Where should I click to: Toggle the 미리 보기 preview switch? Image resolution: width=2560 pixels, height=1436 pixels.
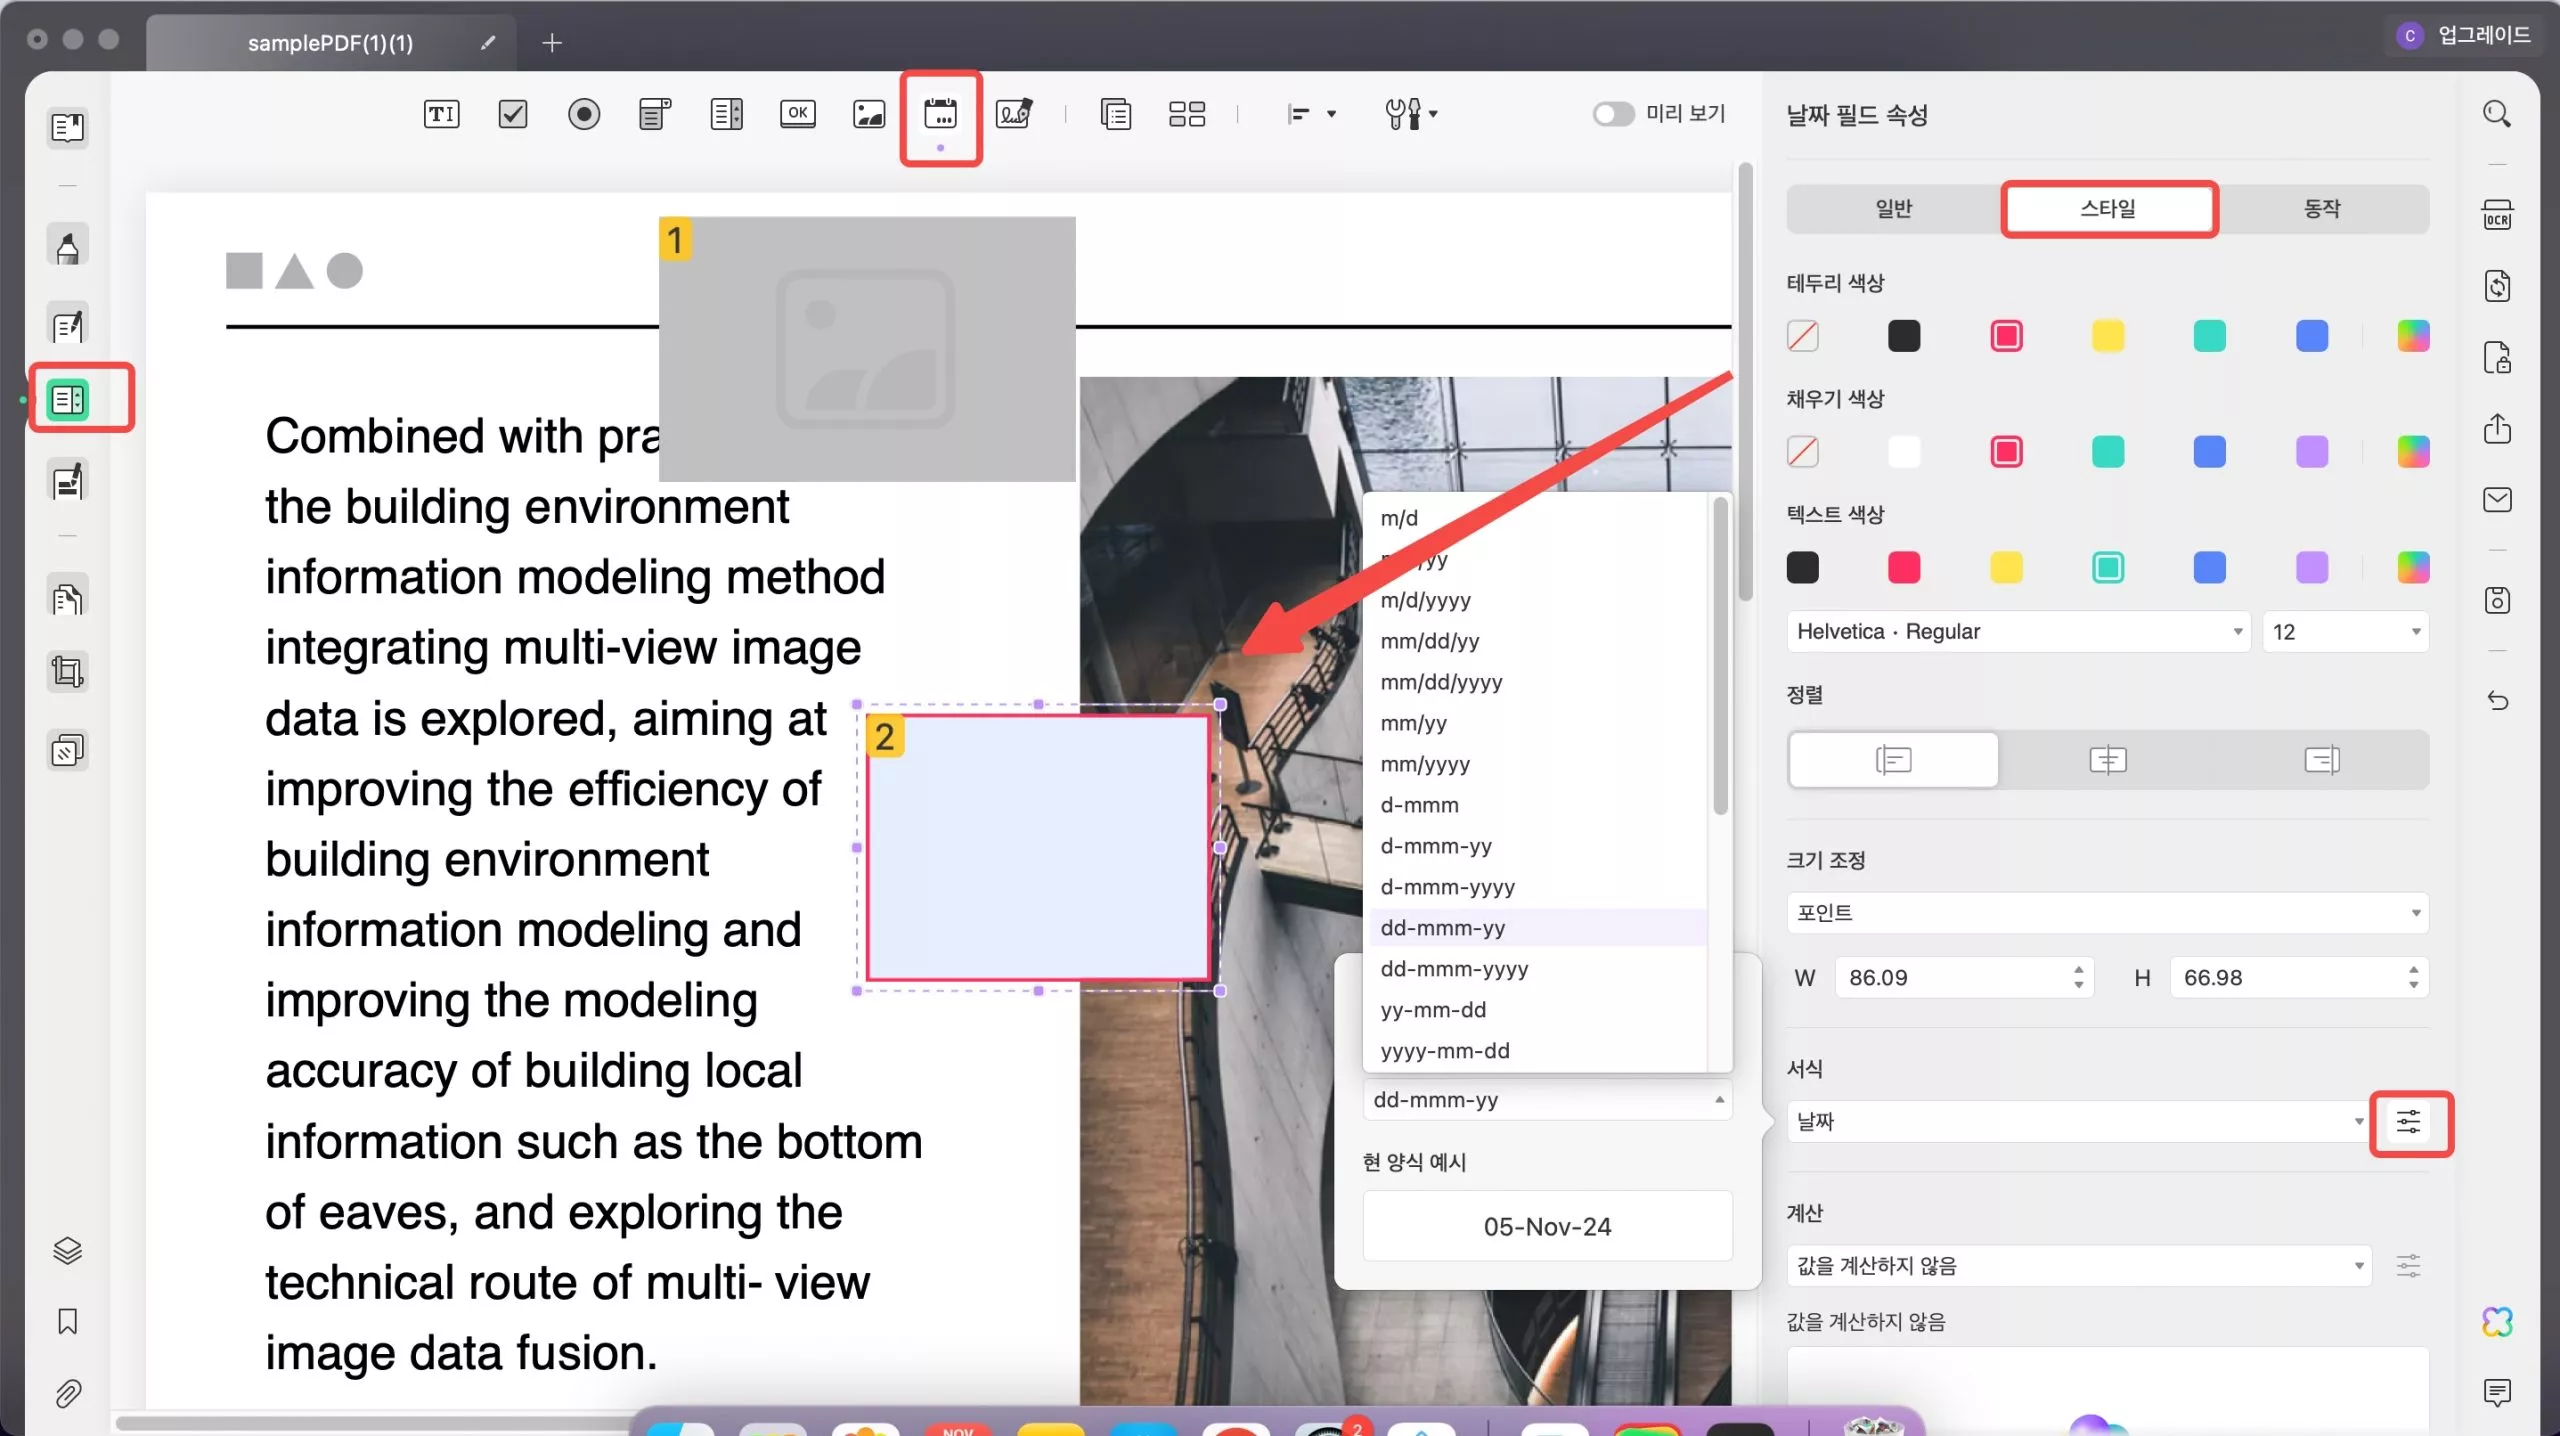click(x=1613, y=114)
